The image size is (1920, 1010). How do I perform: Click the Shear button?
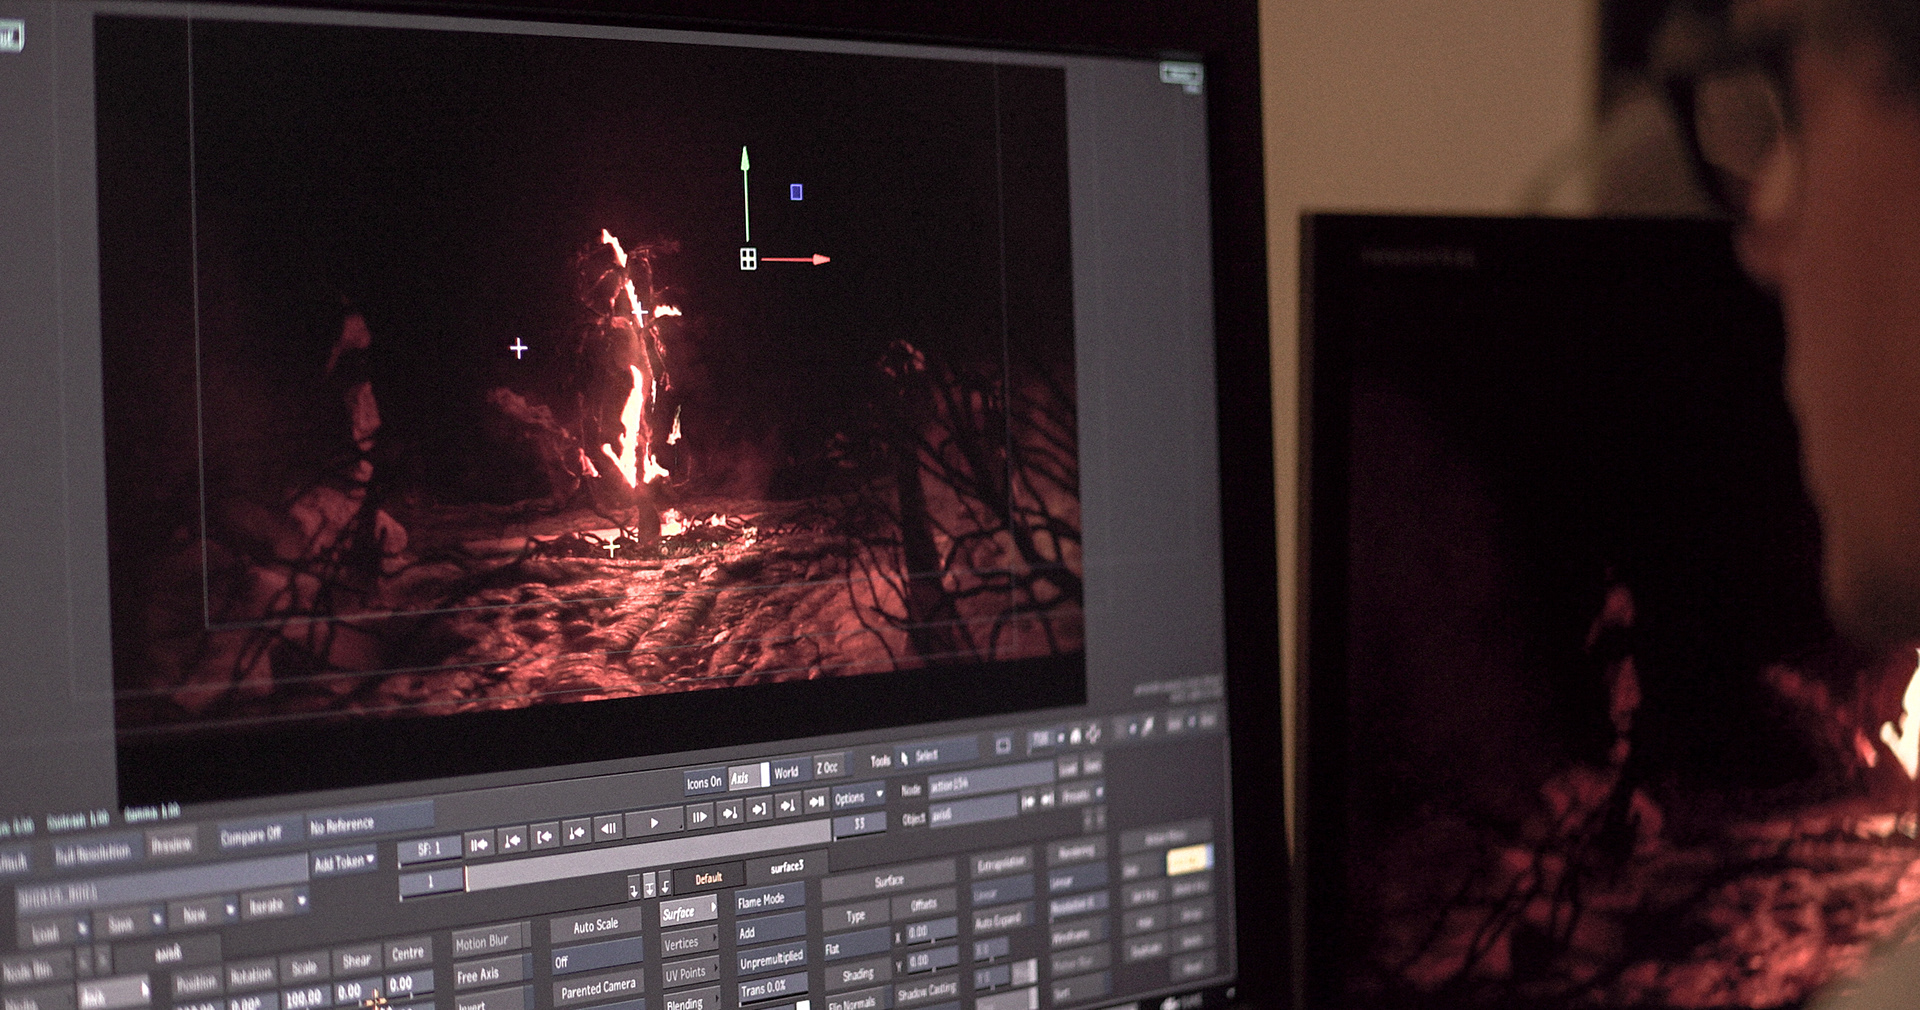coord(357,960)
